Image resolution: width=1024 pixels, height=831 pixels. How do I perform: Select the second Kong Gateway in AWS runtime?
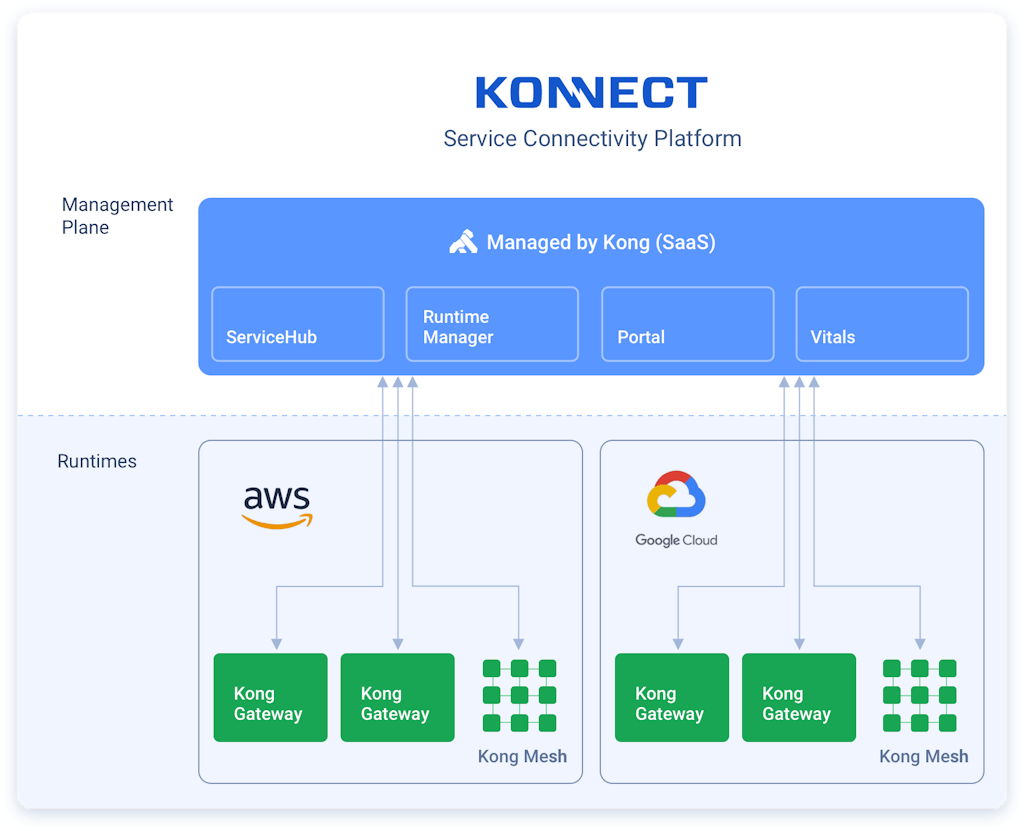tap(397, 698)
